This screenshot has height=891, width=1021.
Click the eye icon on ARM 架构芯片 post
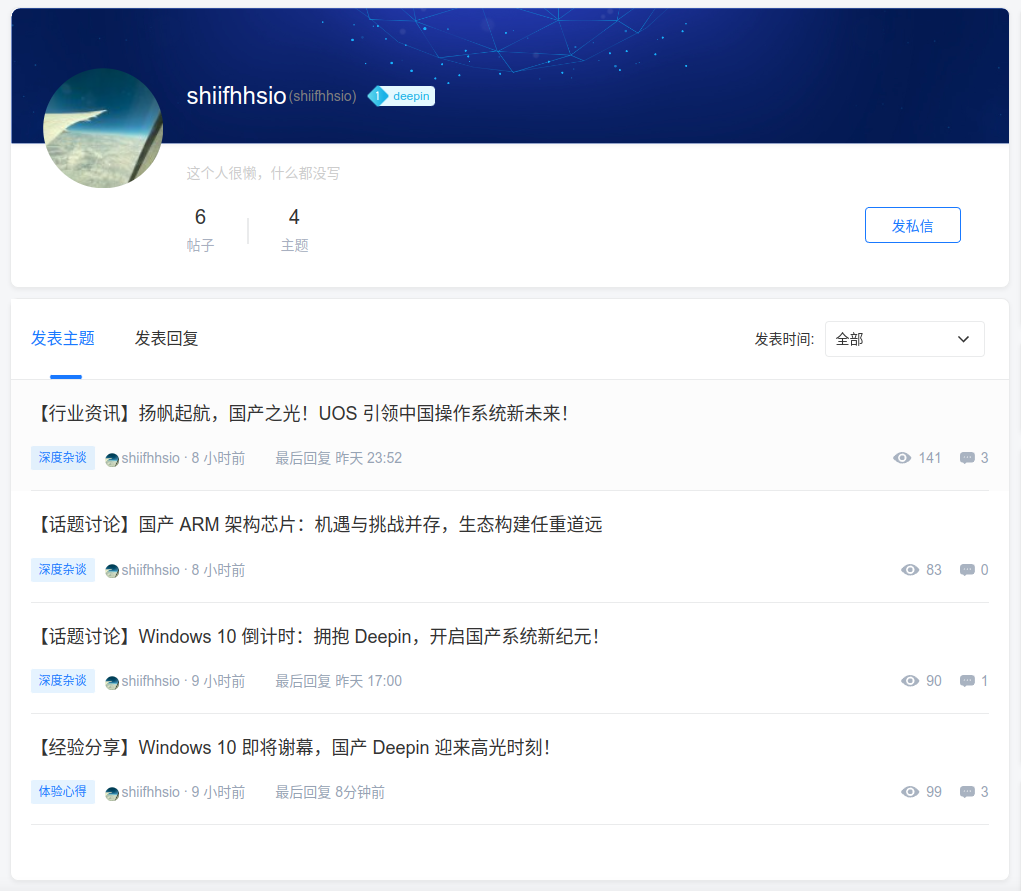[x=910, y=570]
